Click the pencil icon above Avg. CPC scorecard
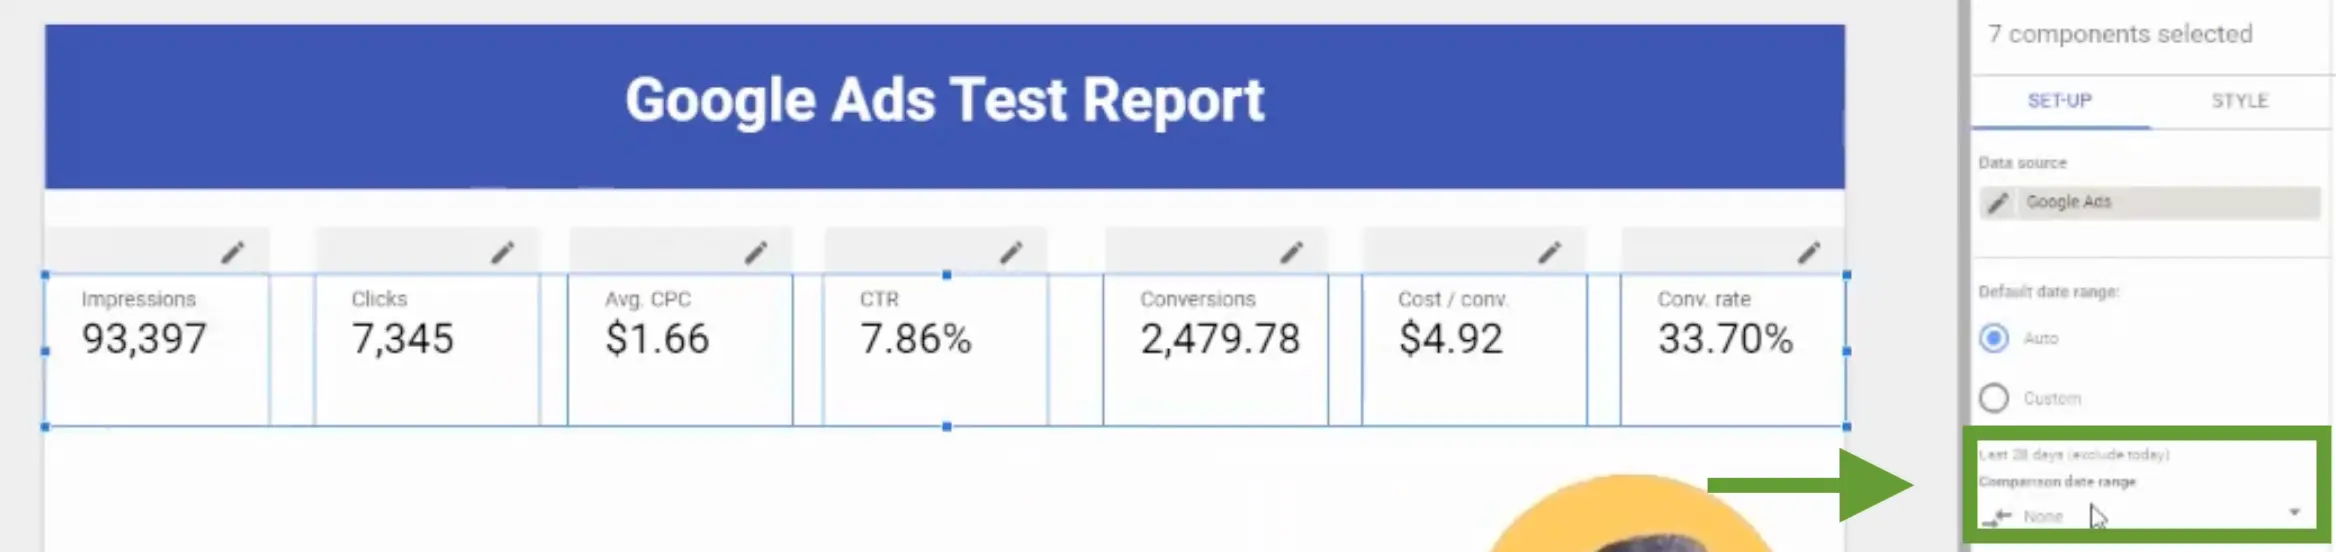Viewport: 2336px width, 552px height. point(756,252)
